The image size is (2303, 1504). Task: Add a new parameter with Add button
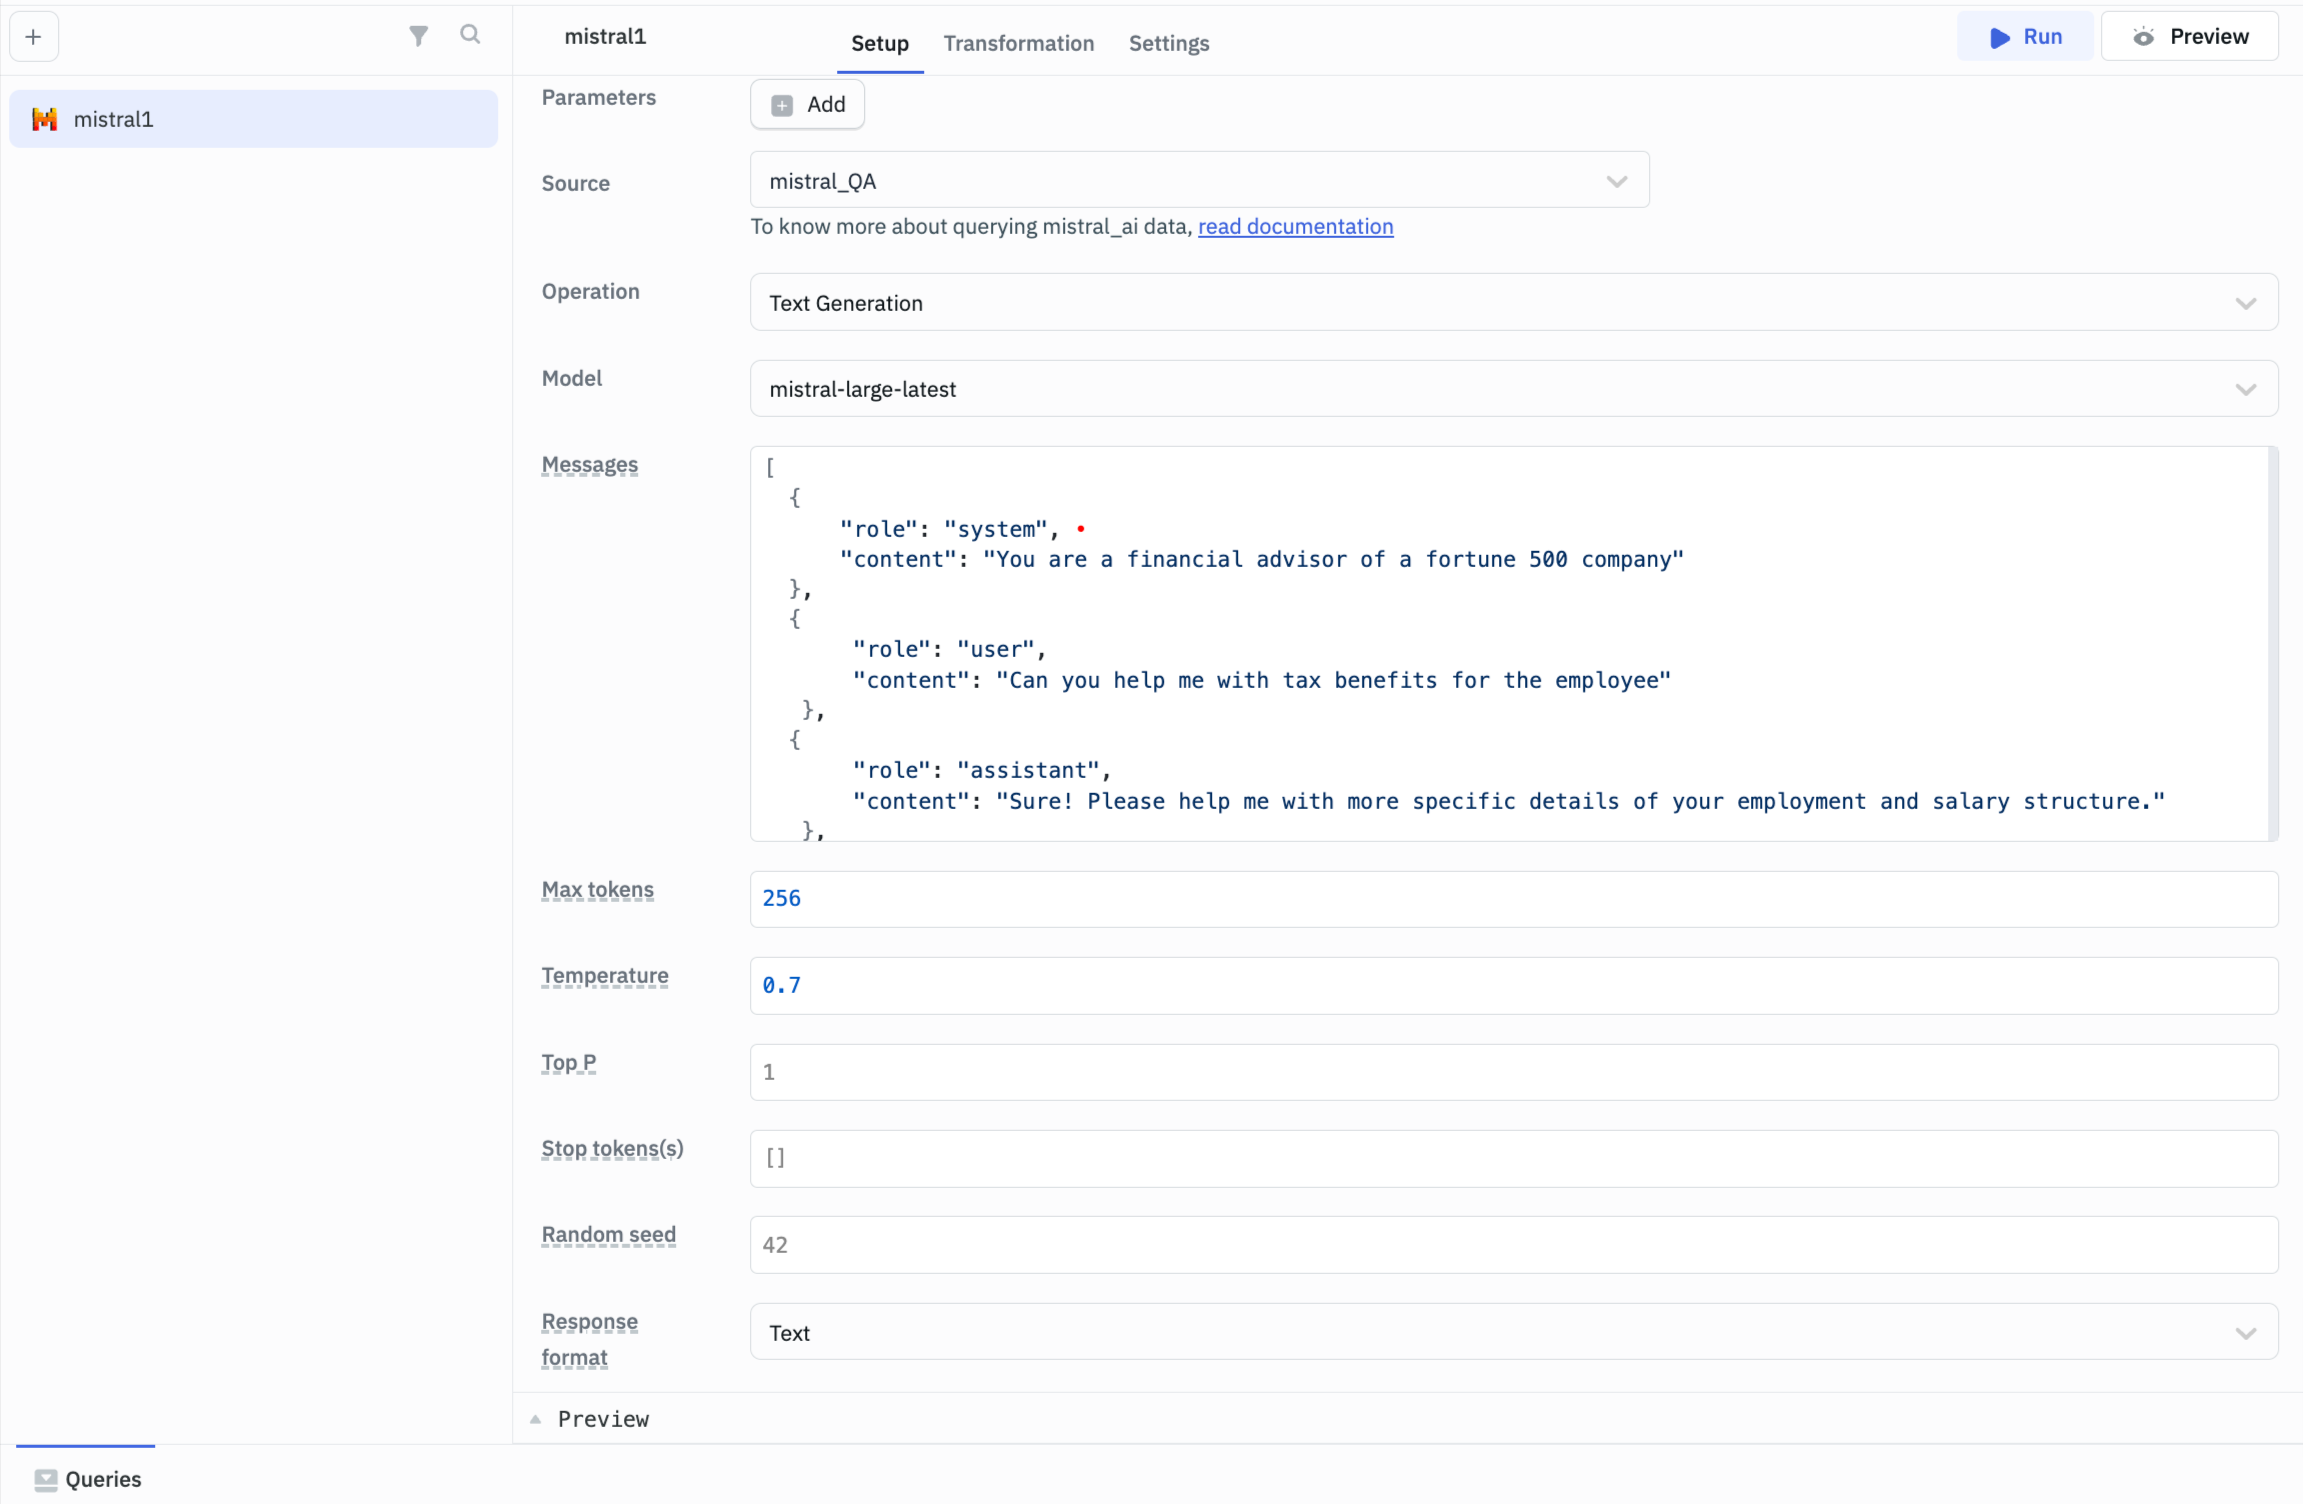[x=807, y=104]
